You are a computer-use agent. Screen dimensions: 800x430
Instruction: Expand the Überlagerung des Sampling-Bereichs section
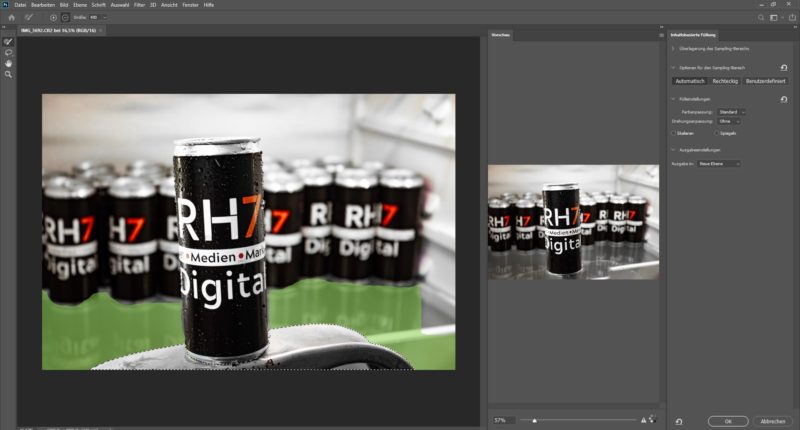click(673, 48)
